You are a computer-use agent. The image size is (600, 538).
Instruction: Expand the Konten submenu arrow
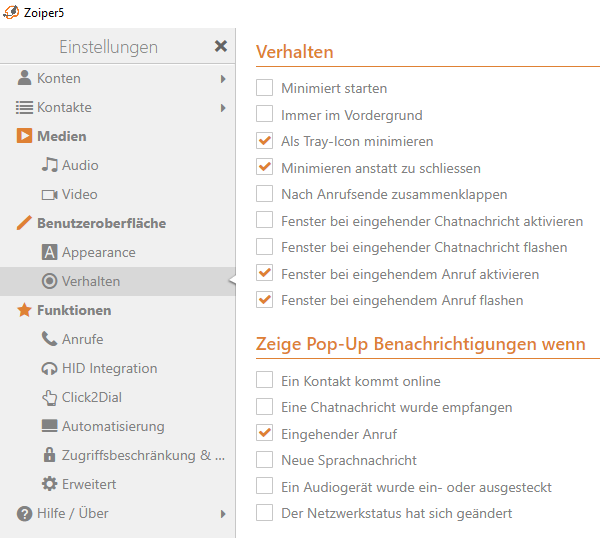(222, 79)
